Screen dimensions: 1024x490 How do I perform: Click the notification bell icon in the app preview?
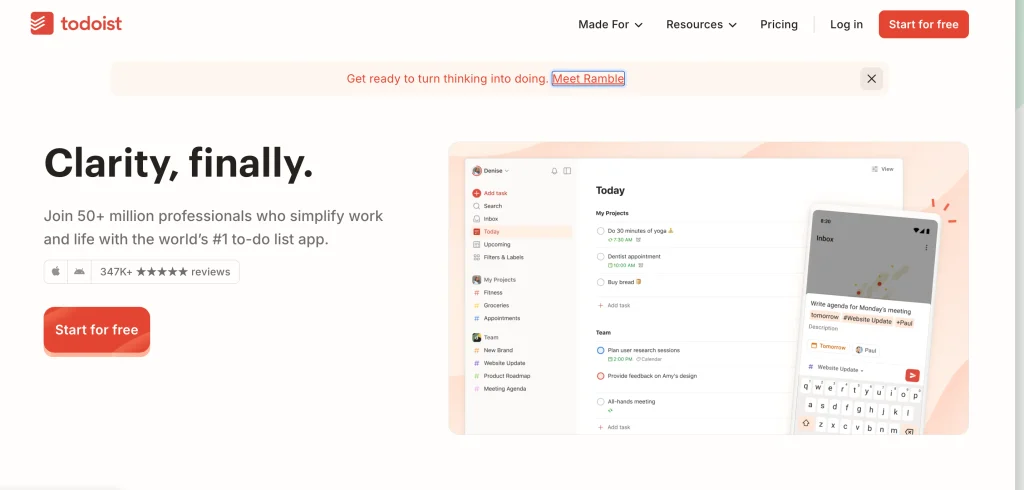pyautogui.click(x=554, y=171)
